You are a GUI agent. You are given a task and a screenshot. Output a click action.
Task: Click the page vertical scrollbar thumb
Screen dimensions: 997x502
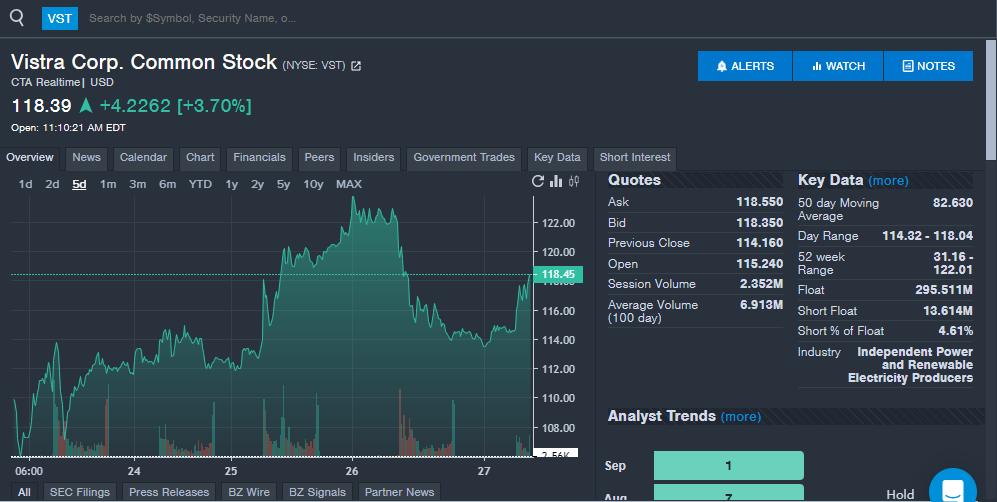pyautogui.click(x=991, y=100)
